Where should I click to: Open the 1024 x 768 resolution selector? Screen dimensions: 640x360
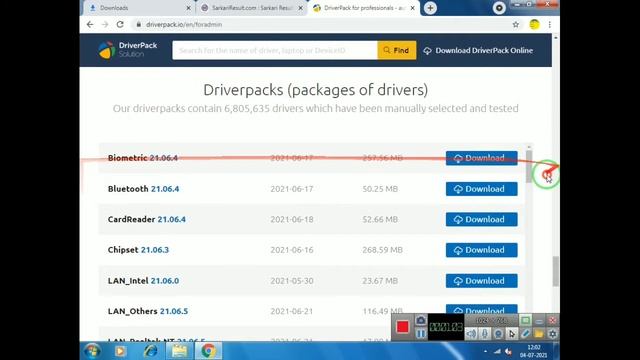tap(491, 320)
